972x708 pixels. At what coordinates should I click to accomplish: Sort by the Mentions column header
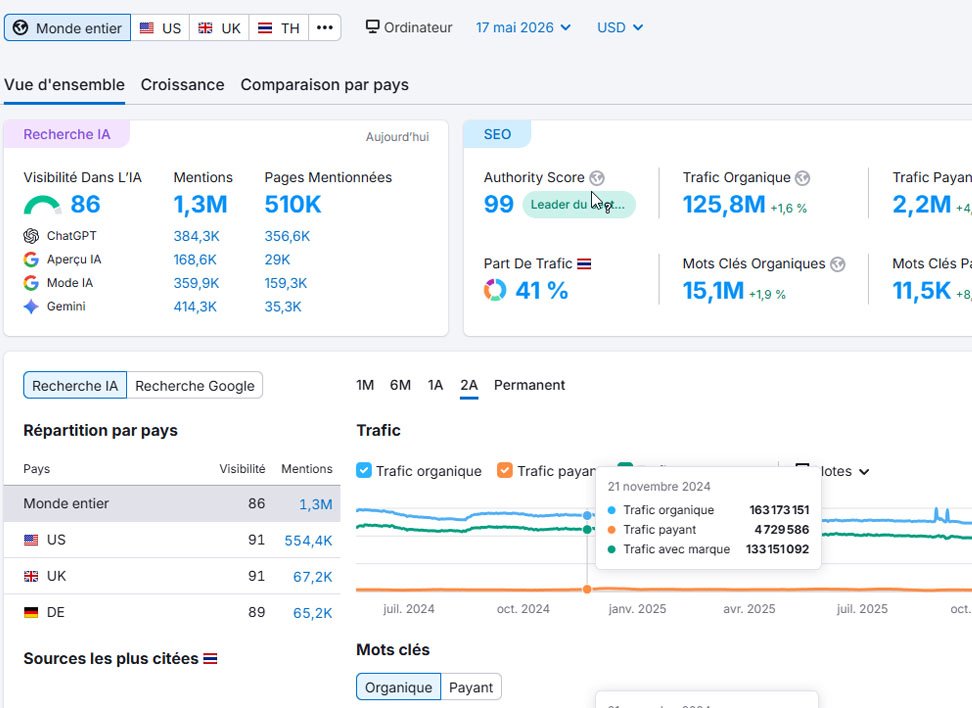[x=307, y=469]
